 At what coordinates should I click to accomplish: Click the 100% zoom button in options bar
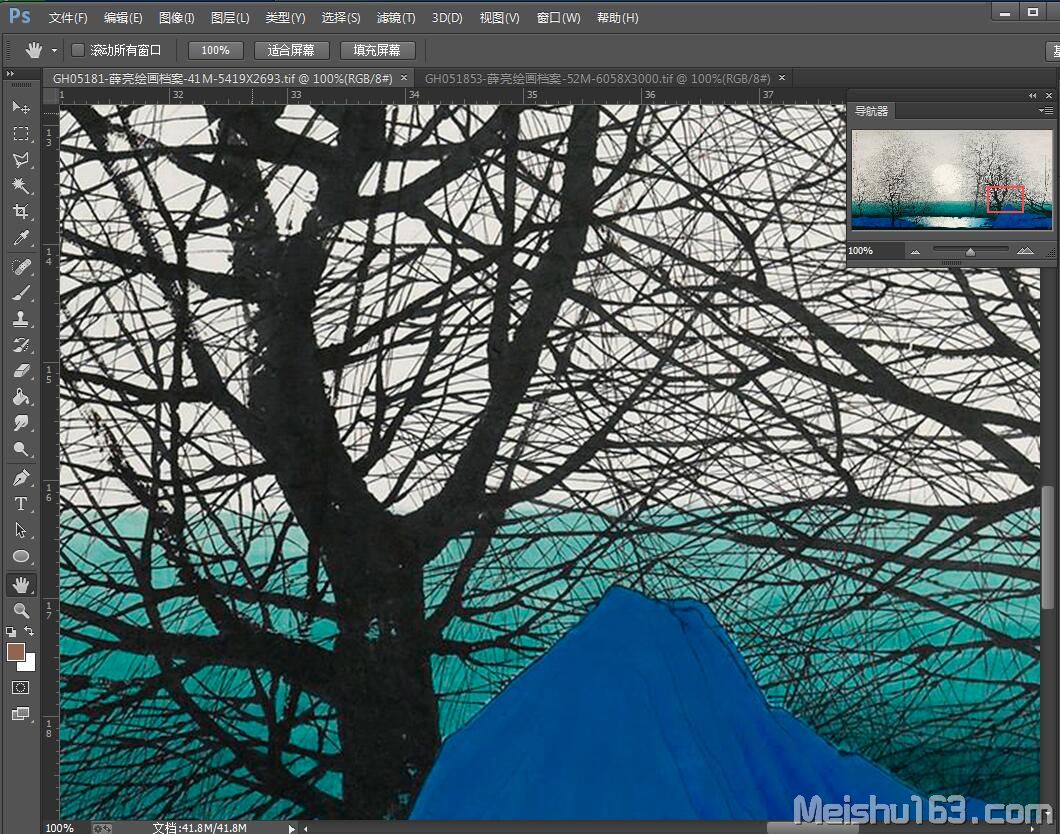tap(215, 50)
